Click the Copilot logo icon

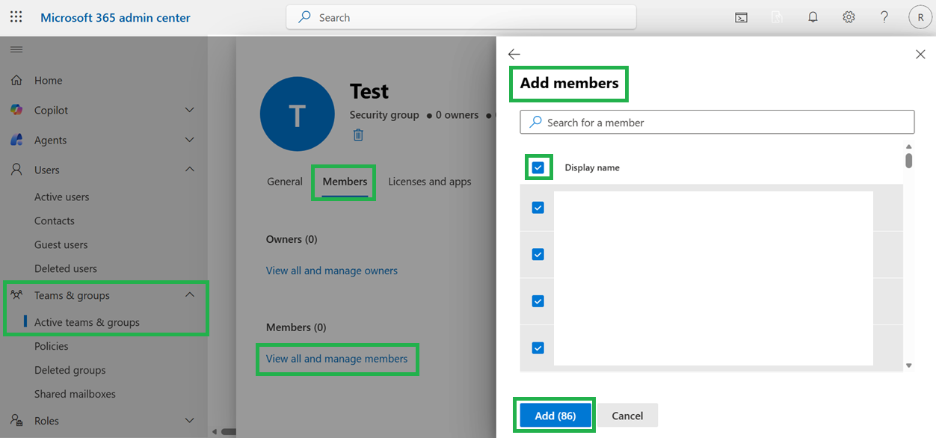click(x=17, y=110)
